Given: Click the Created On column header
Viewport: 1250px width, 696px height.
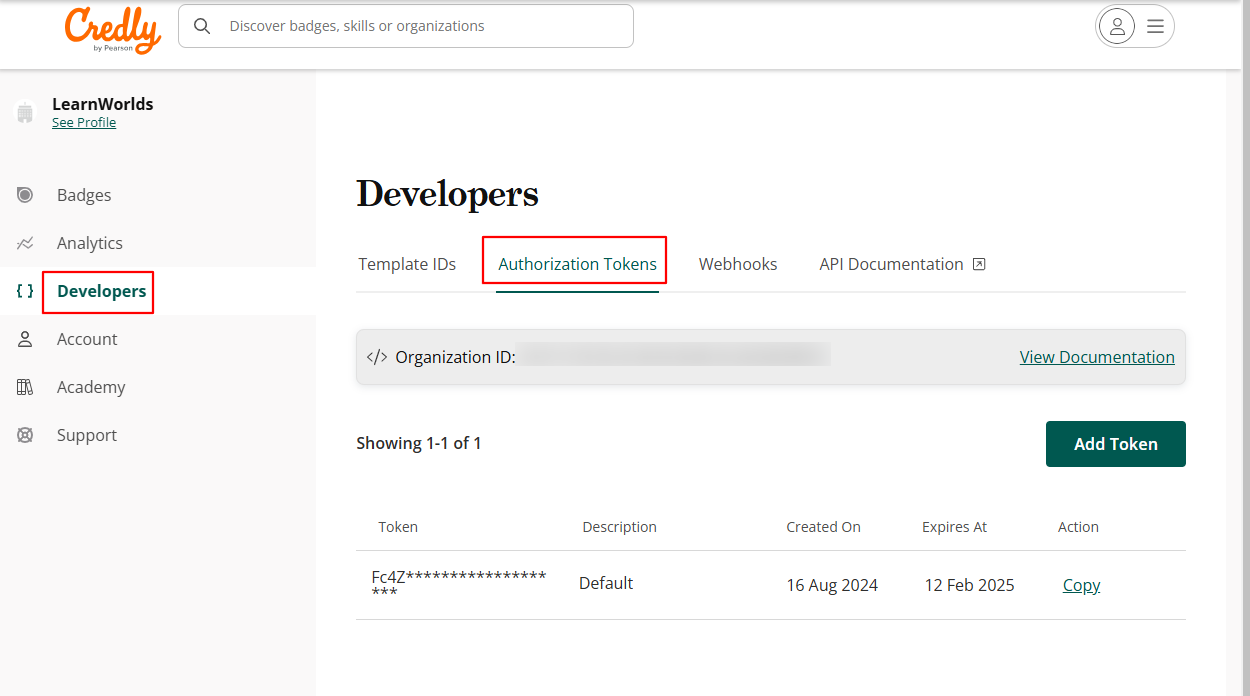Looking at the screenshot, I should point(823,527).
